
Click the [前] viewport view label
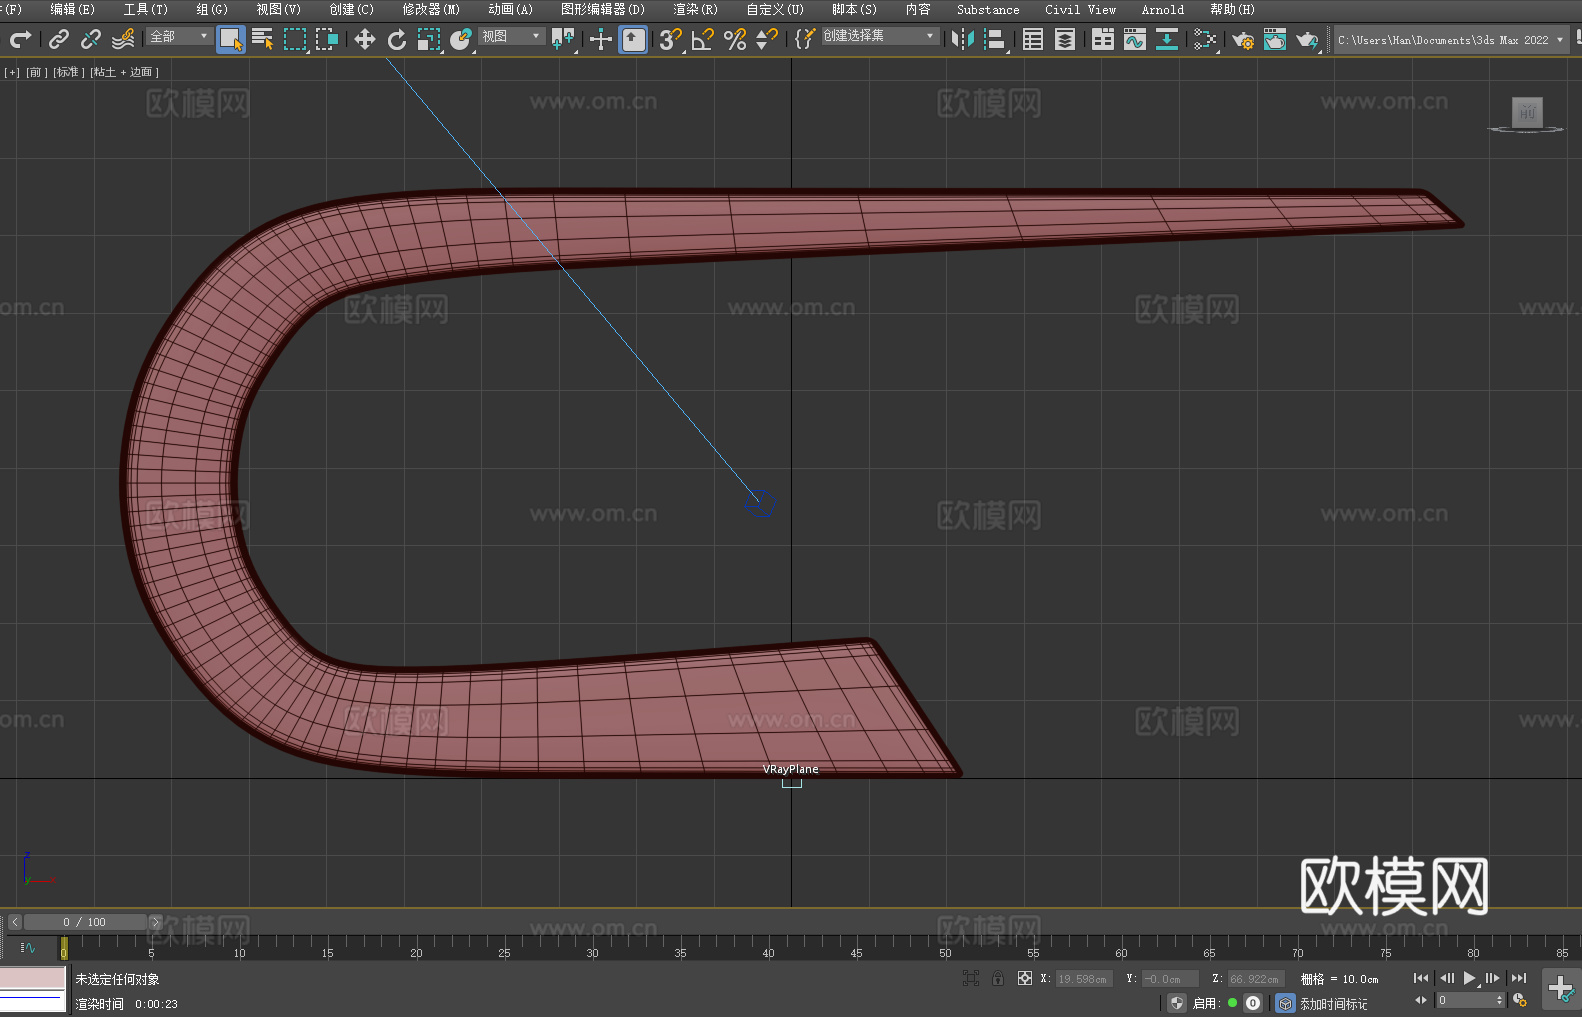pyautogui.click(x=36, y=72)
